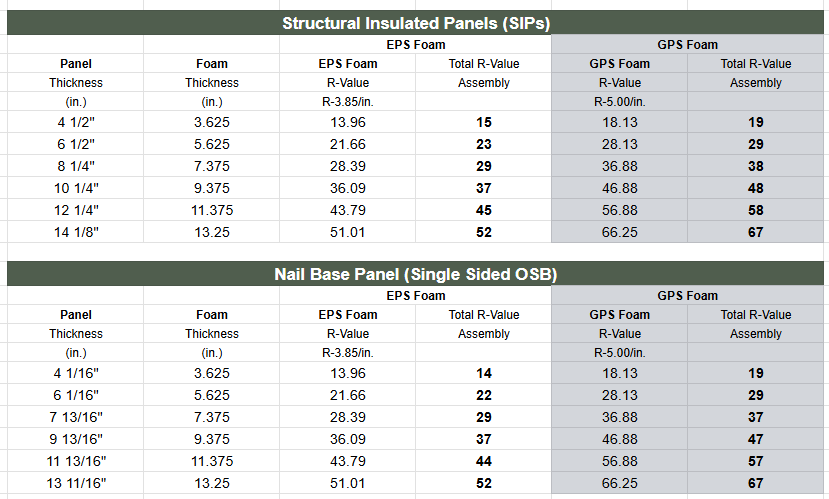Click the GPS total R-value cell showing 47
The width and height of the screenshot is (829, 499).
pyautogui.click(x=756, y=439)
